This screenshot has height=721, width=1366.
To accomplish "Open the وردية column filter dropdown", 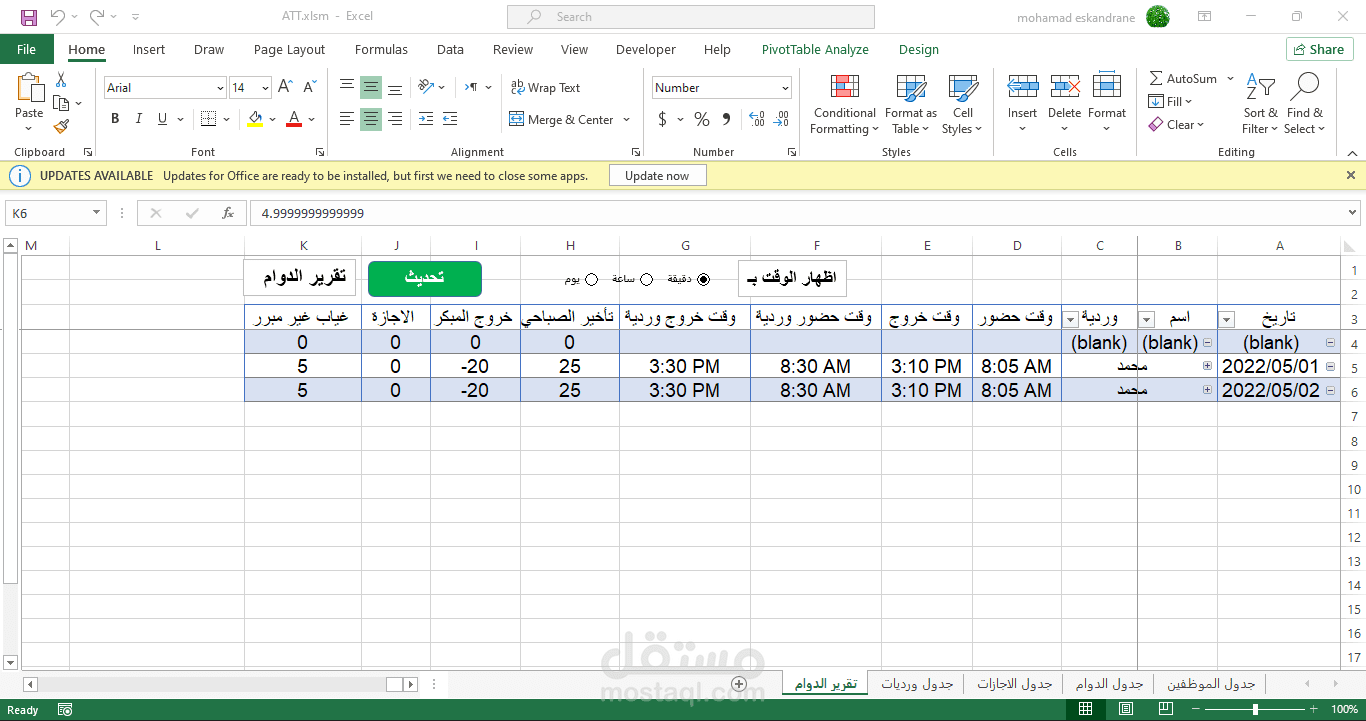I will click(x=1071, y=319).
